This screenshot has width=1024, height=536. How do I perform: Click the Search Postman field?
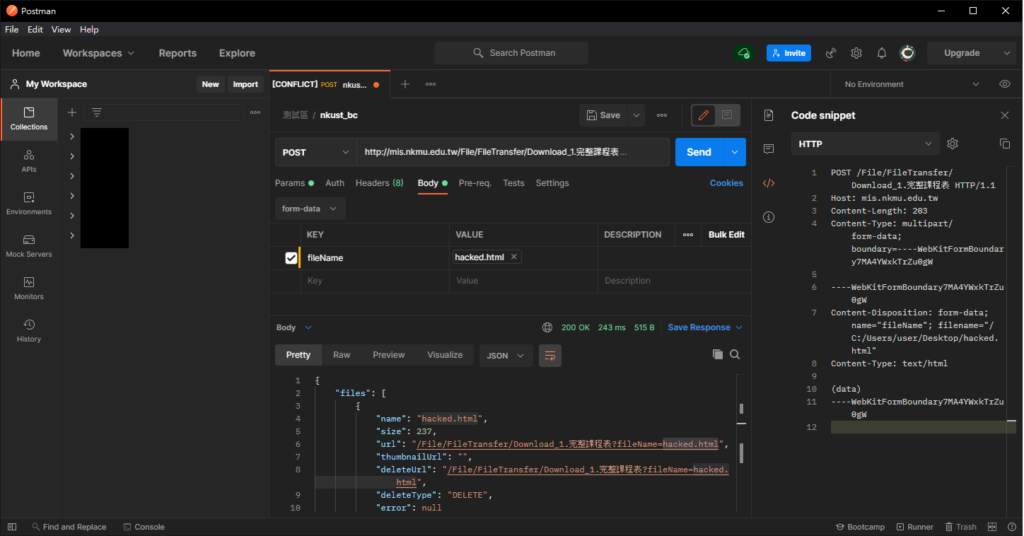pos(511,53)
